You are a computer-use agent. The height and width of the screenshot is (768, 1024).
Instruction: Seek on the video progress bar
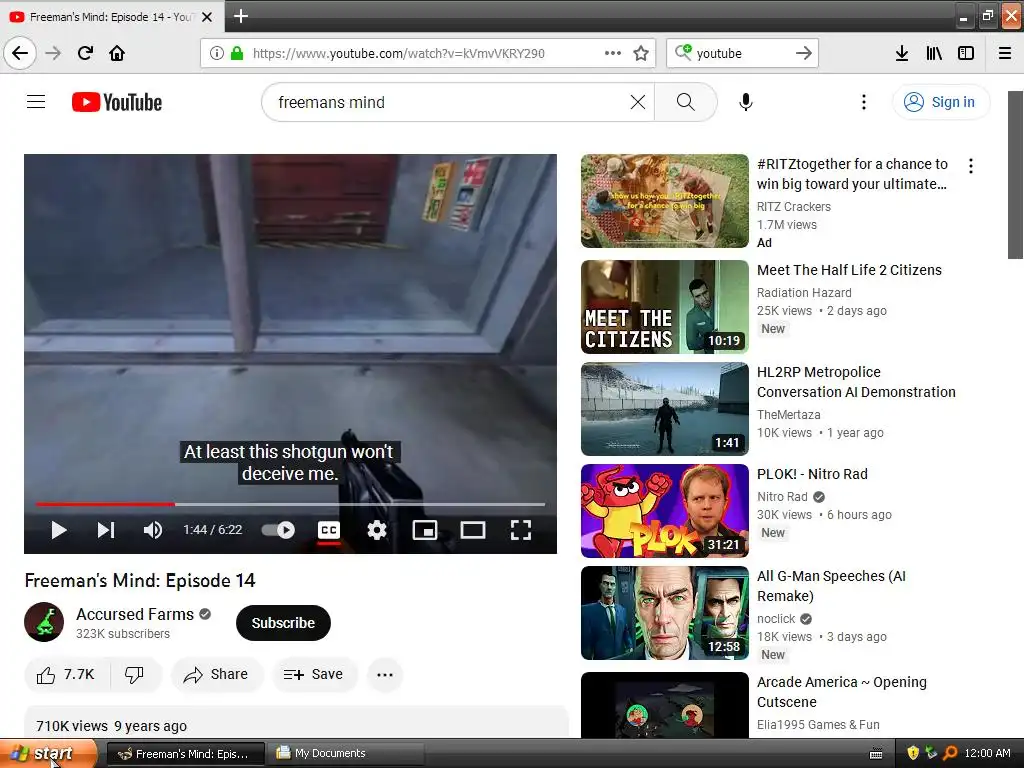pos(290,504)
